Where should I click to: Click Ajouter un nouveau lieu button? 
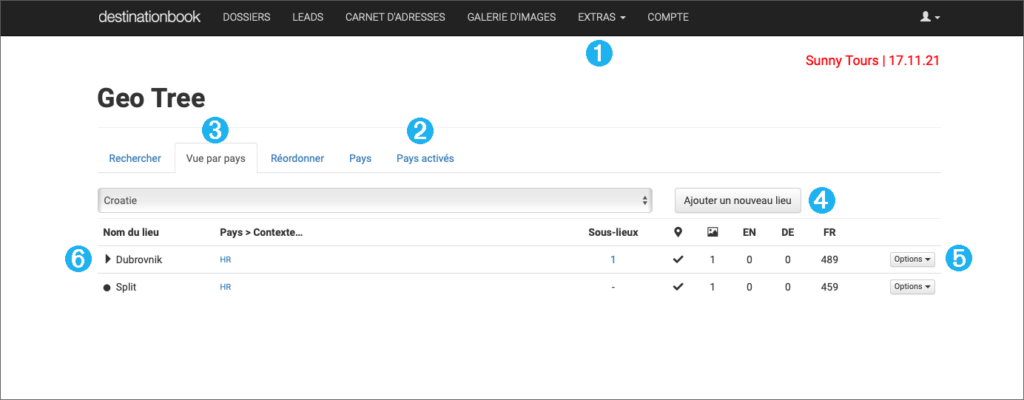pyautogui.click(x=737, y=200)
